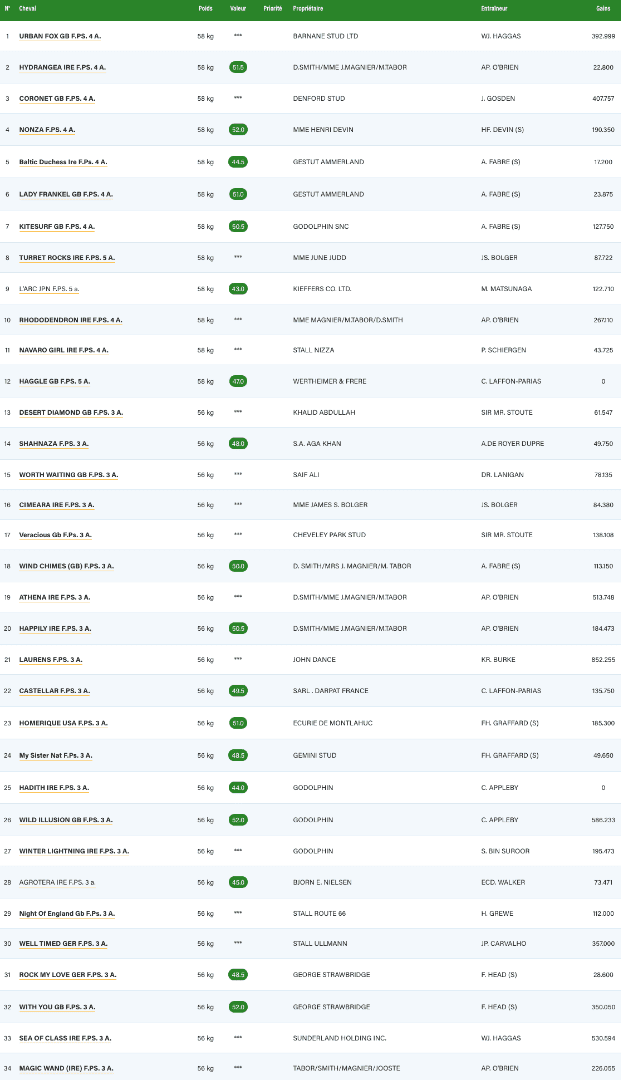
Task: Open the DESERT DIAMOND GB horse link
Action: (x=71, y=413)
